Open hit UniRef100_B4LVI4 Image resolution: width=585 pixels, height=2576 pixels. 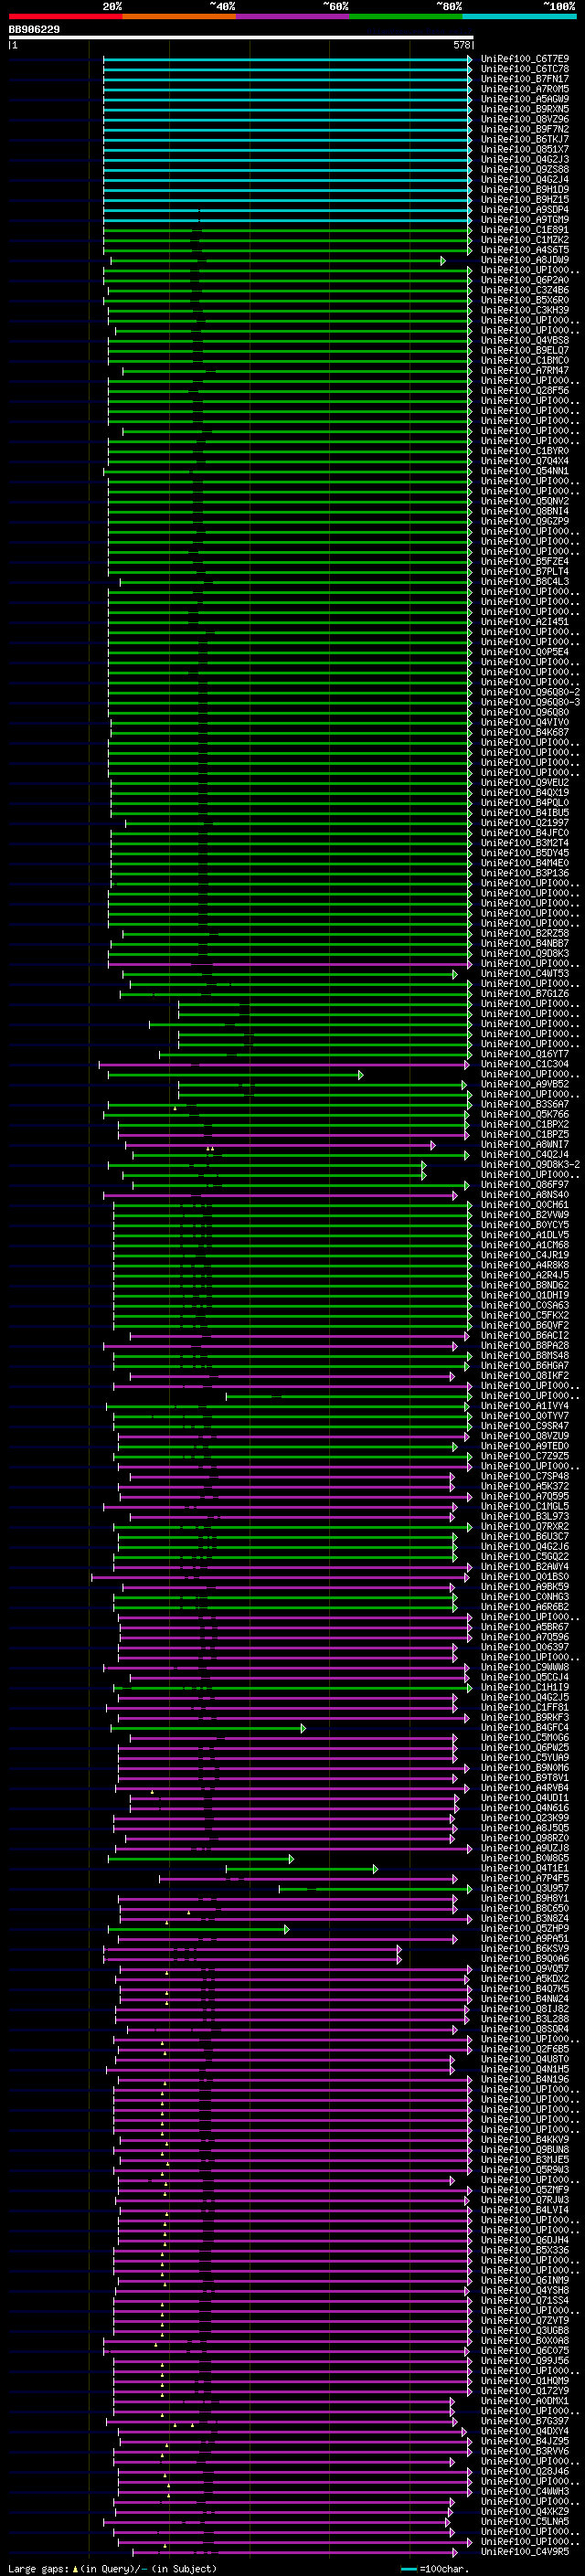pyautogui.click(x=525, y=2210)
